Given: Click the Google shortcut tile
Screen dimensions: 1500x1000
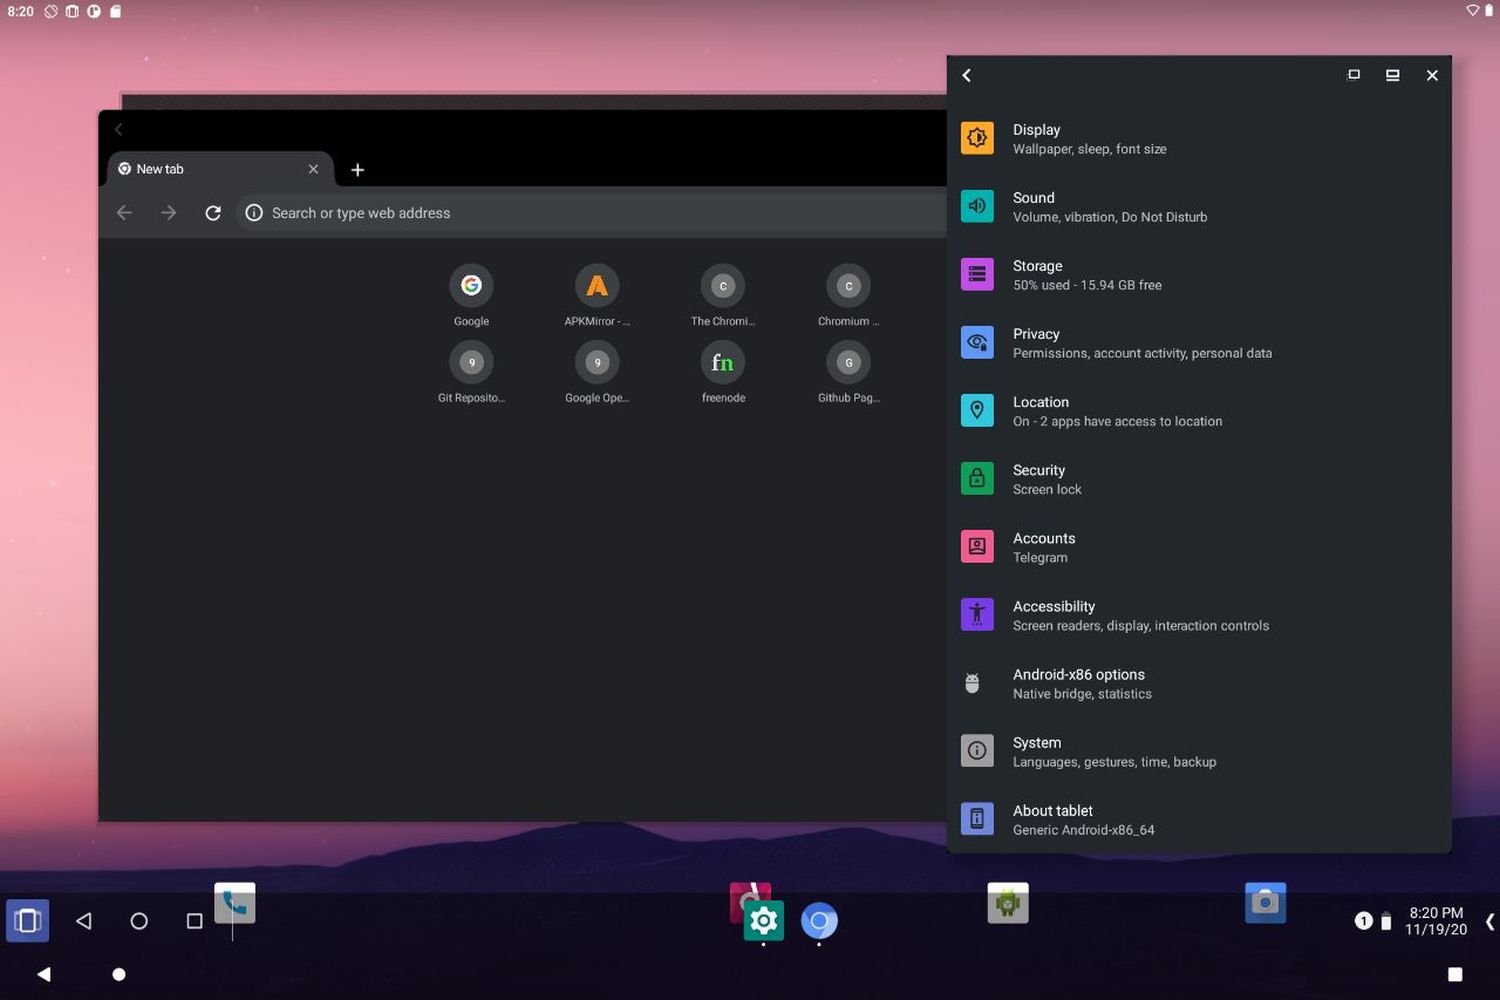Looking at the screenshot, I should click(471, 287).
